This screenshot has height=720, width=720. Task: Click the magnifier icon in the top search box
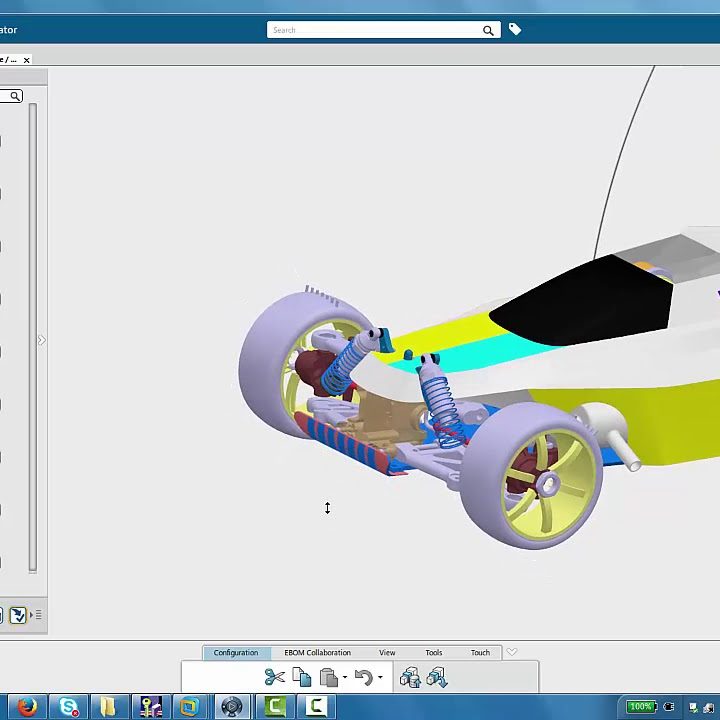click(x=488, y=30)
